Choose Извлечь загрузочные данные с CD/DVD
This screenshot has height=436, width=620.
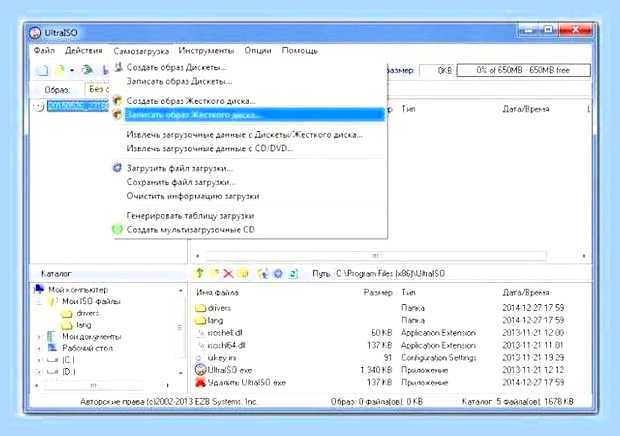210,149
